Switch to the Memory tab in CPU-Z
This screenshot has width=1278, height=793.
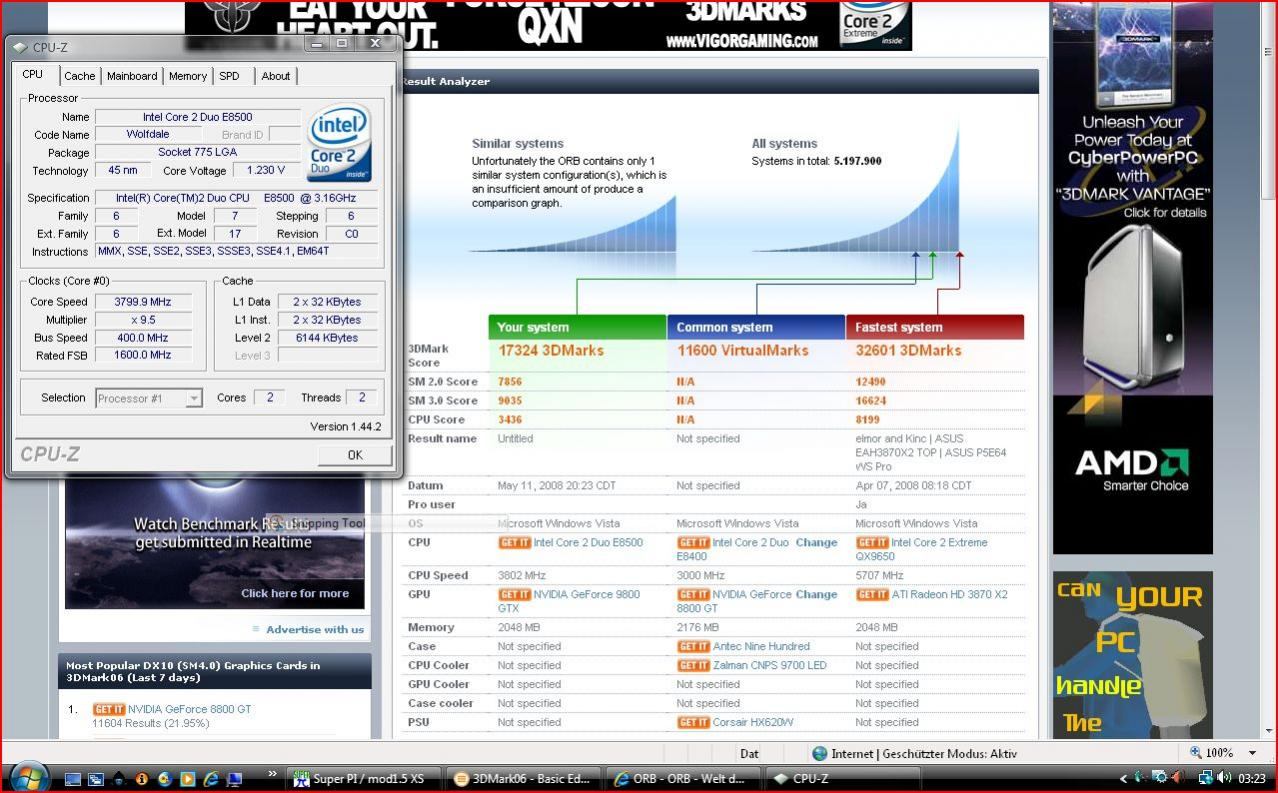(x=187, y=76)
